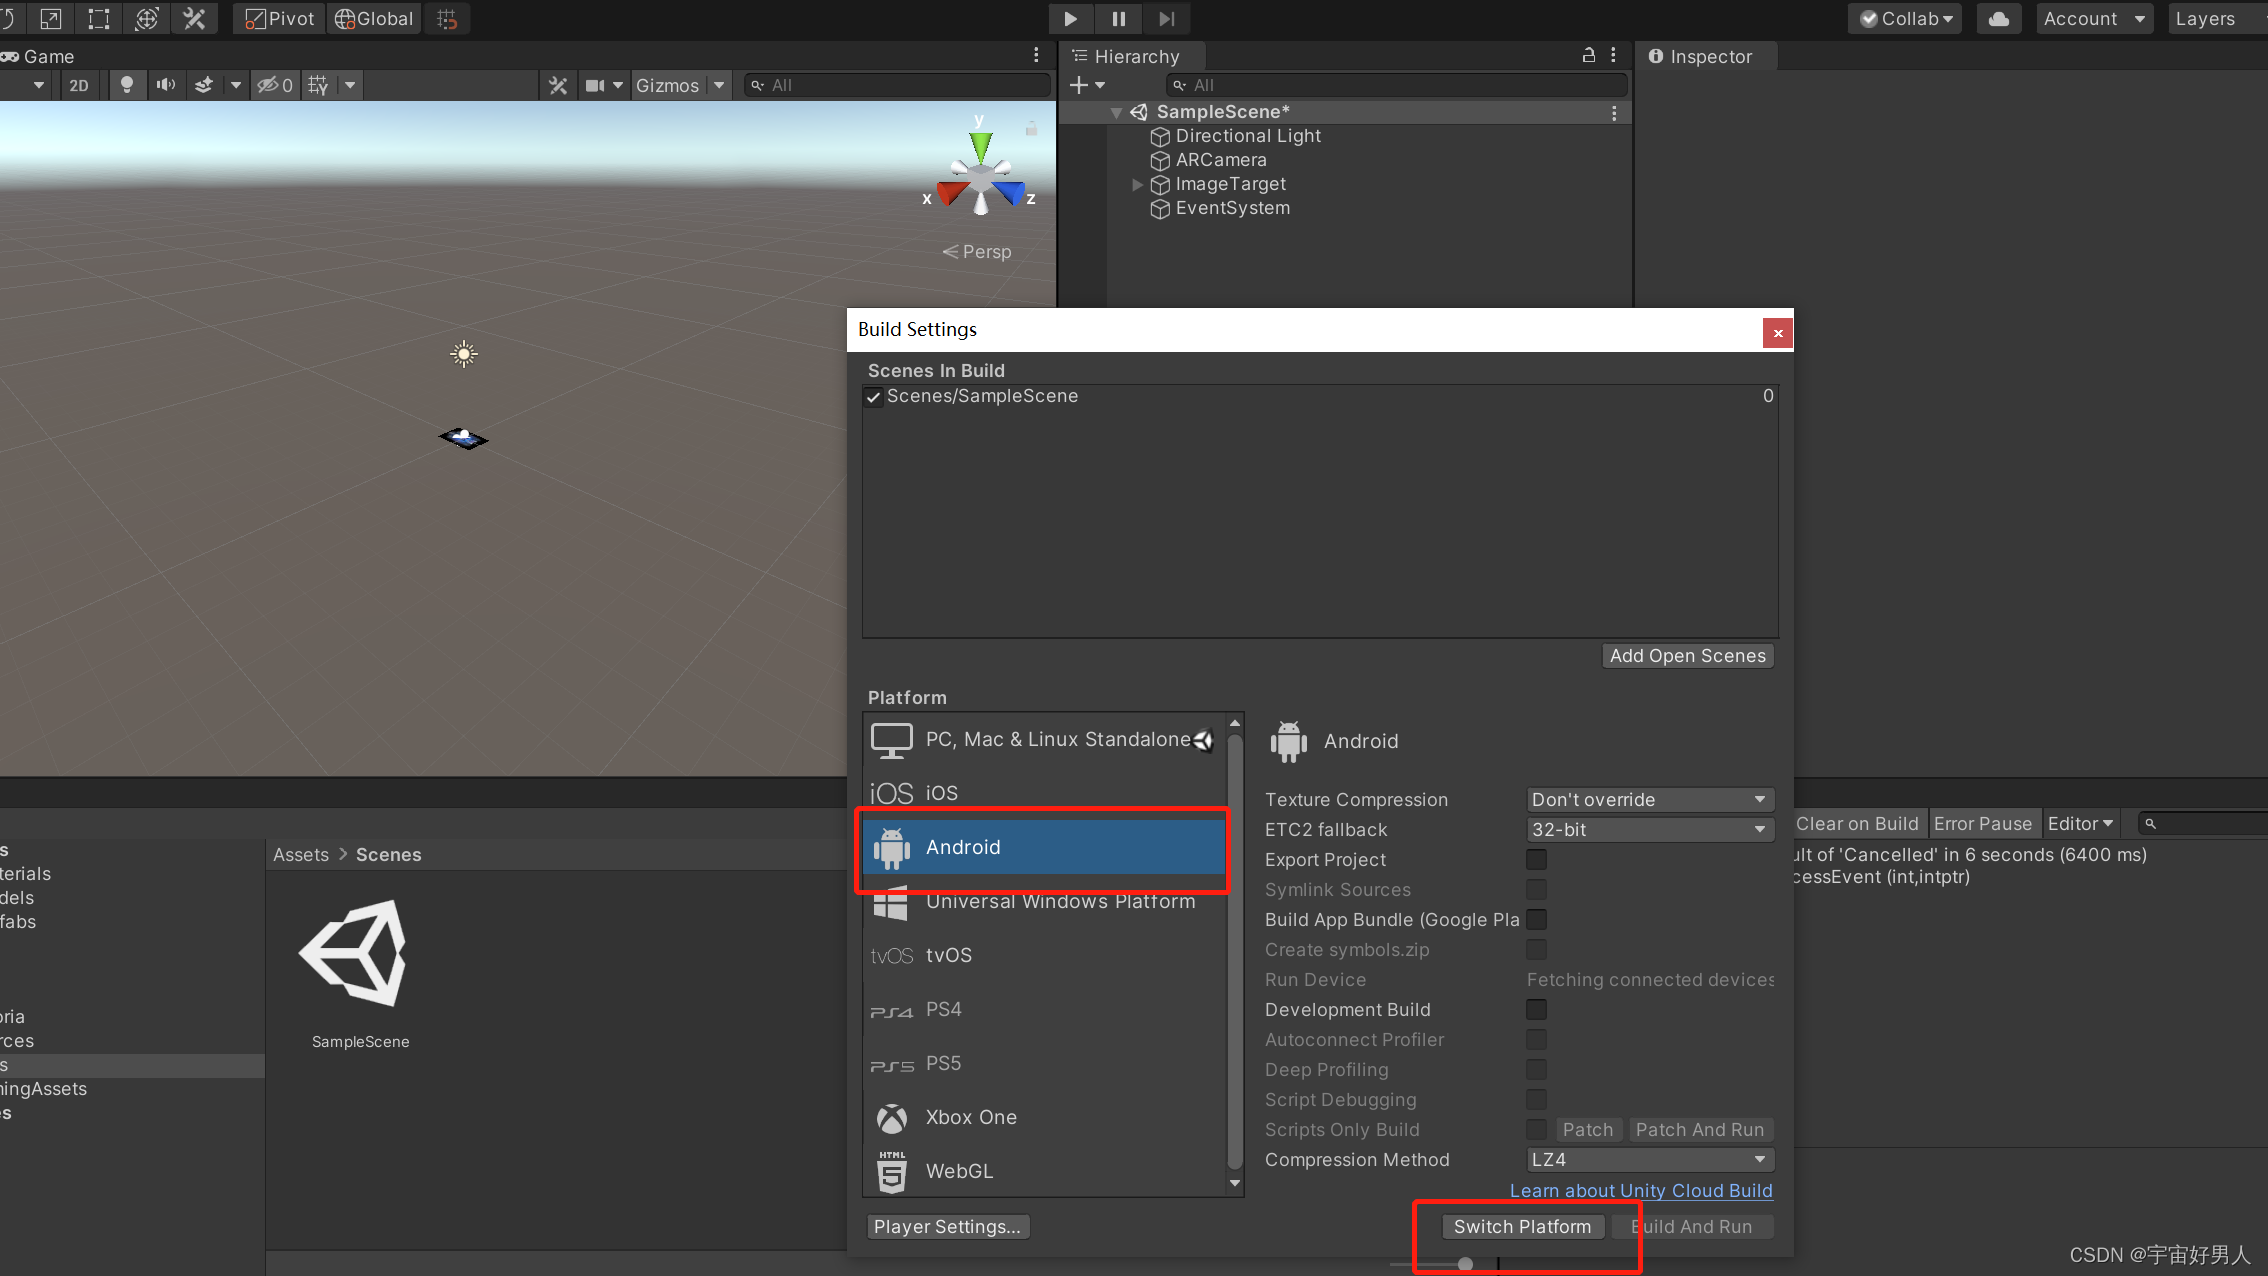
Task: Click the blue Z axis gizmo cone
Action: tap(1009, 191)
